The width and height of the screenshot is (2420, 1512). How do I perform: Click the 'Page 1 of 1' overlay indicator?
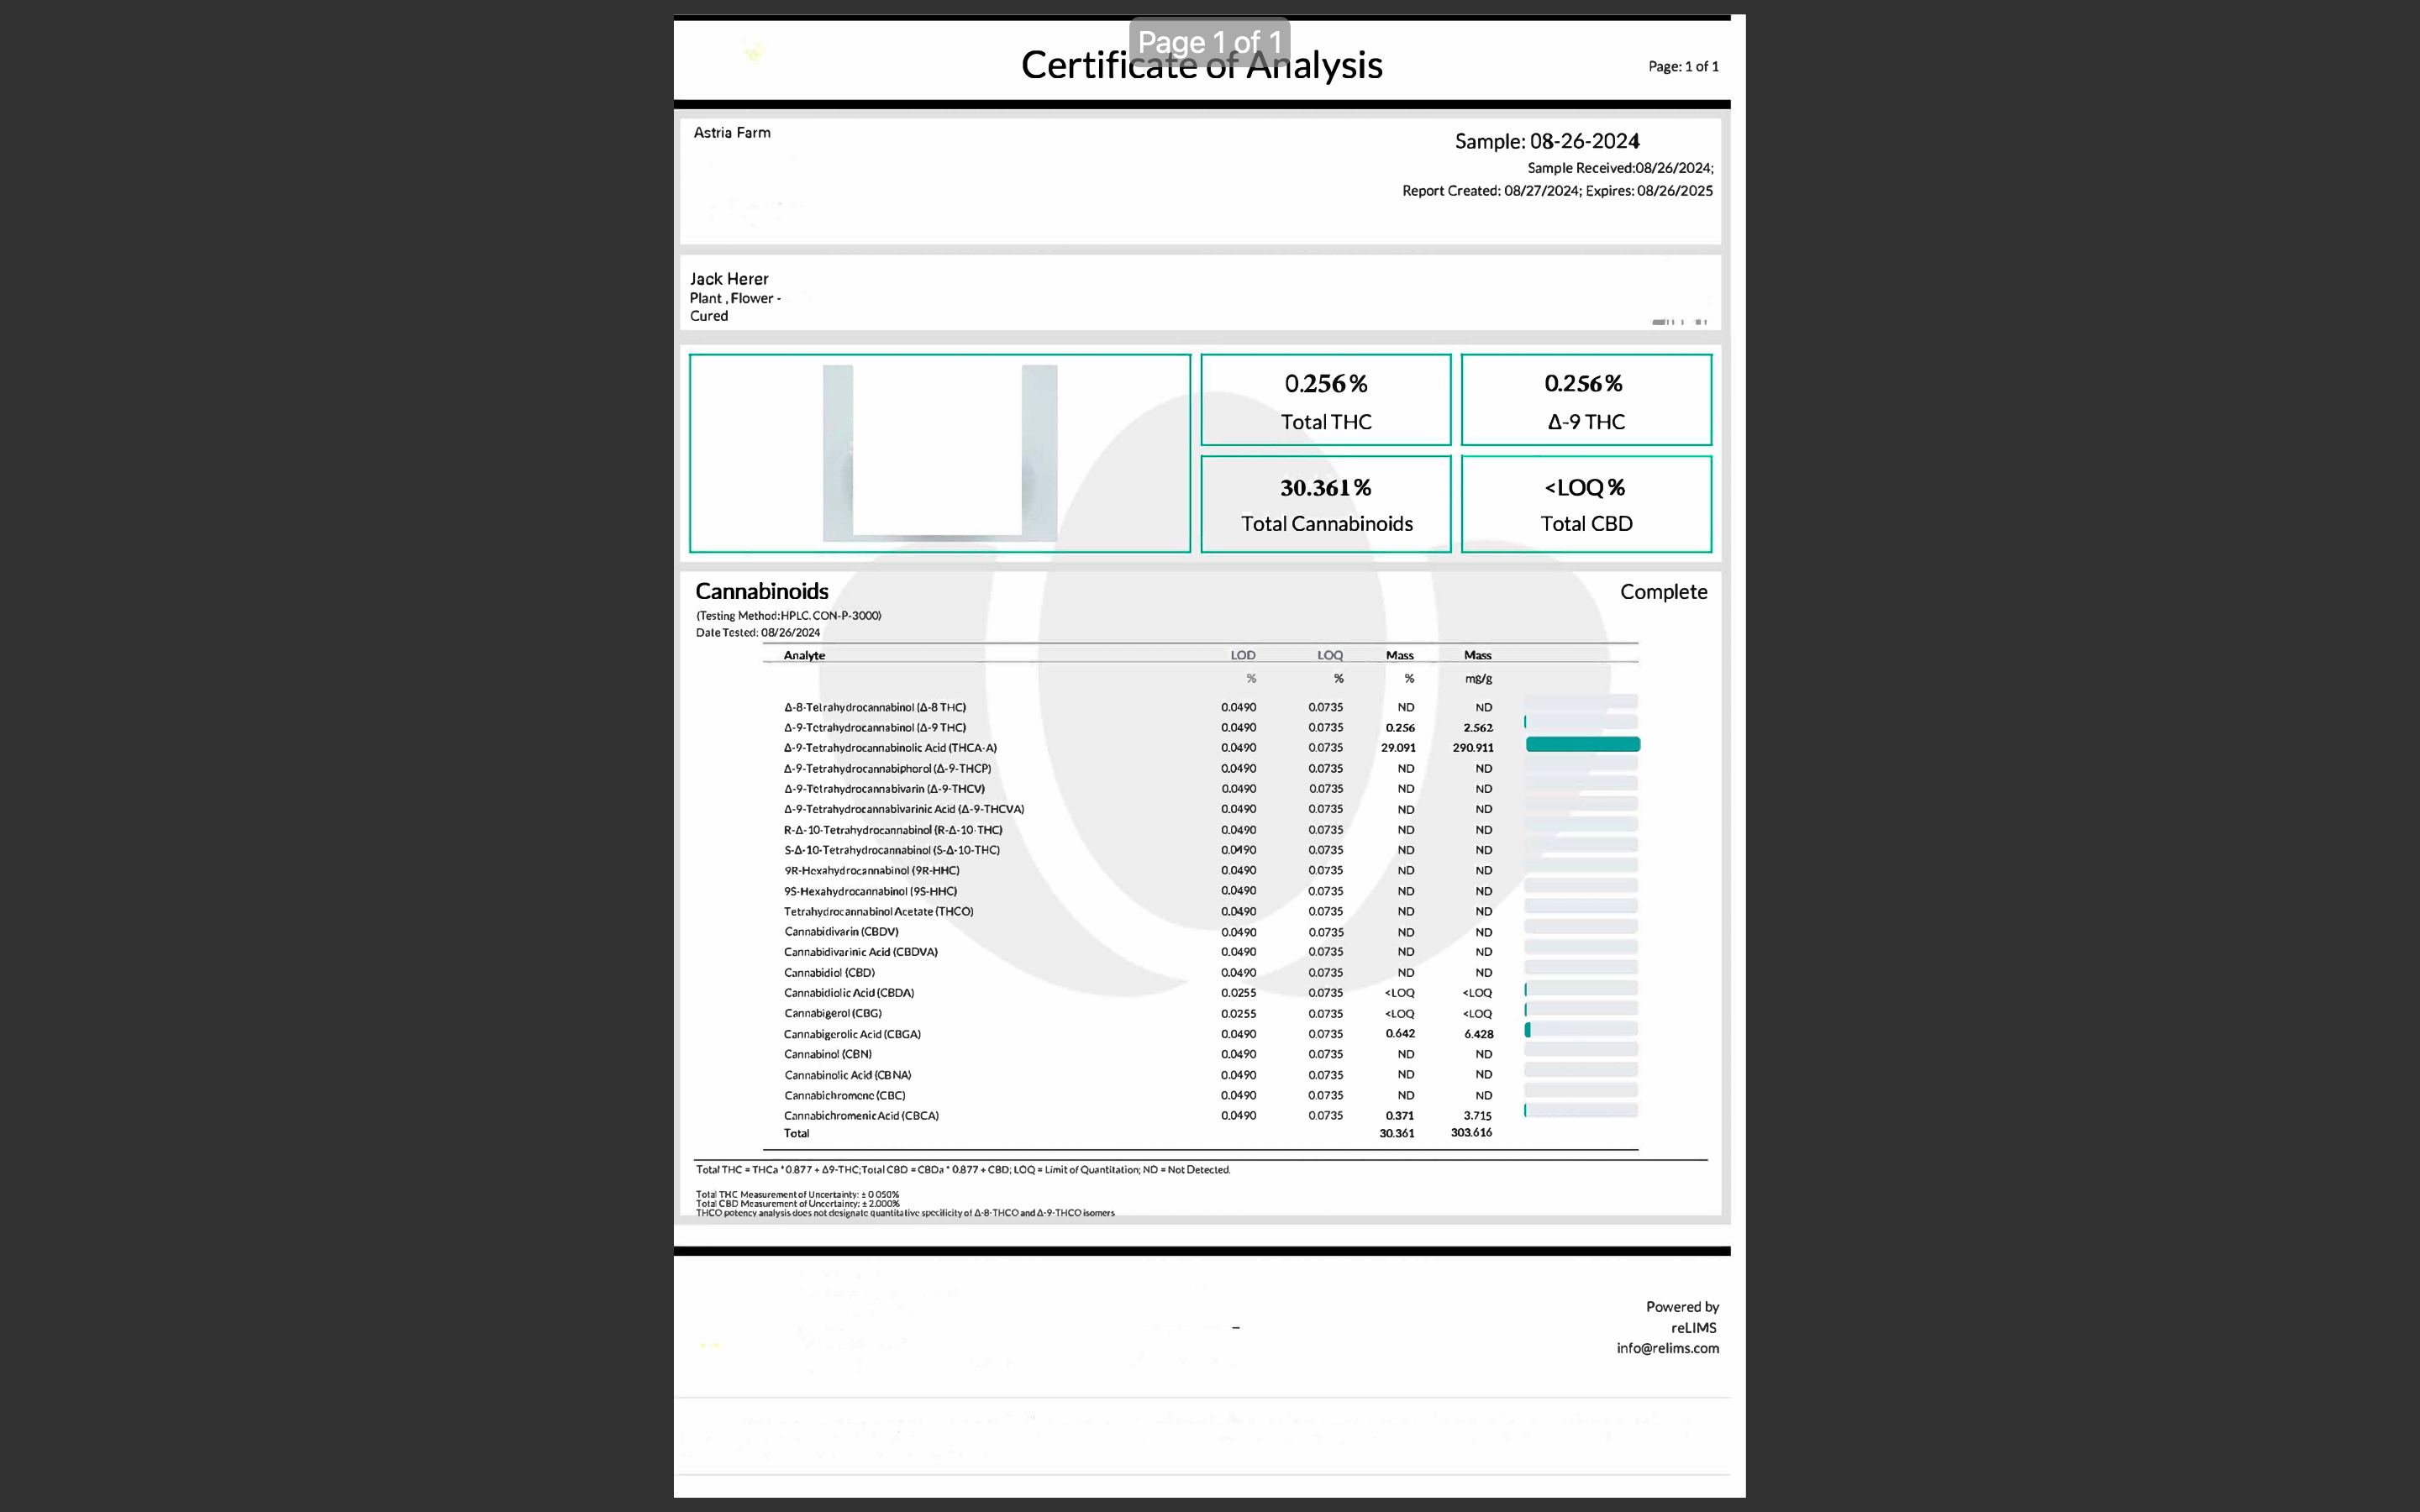(1209, 42)
